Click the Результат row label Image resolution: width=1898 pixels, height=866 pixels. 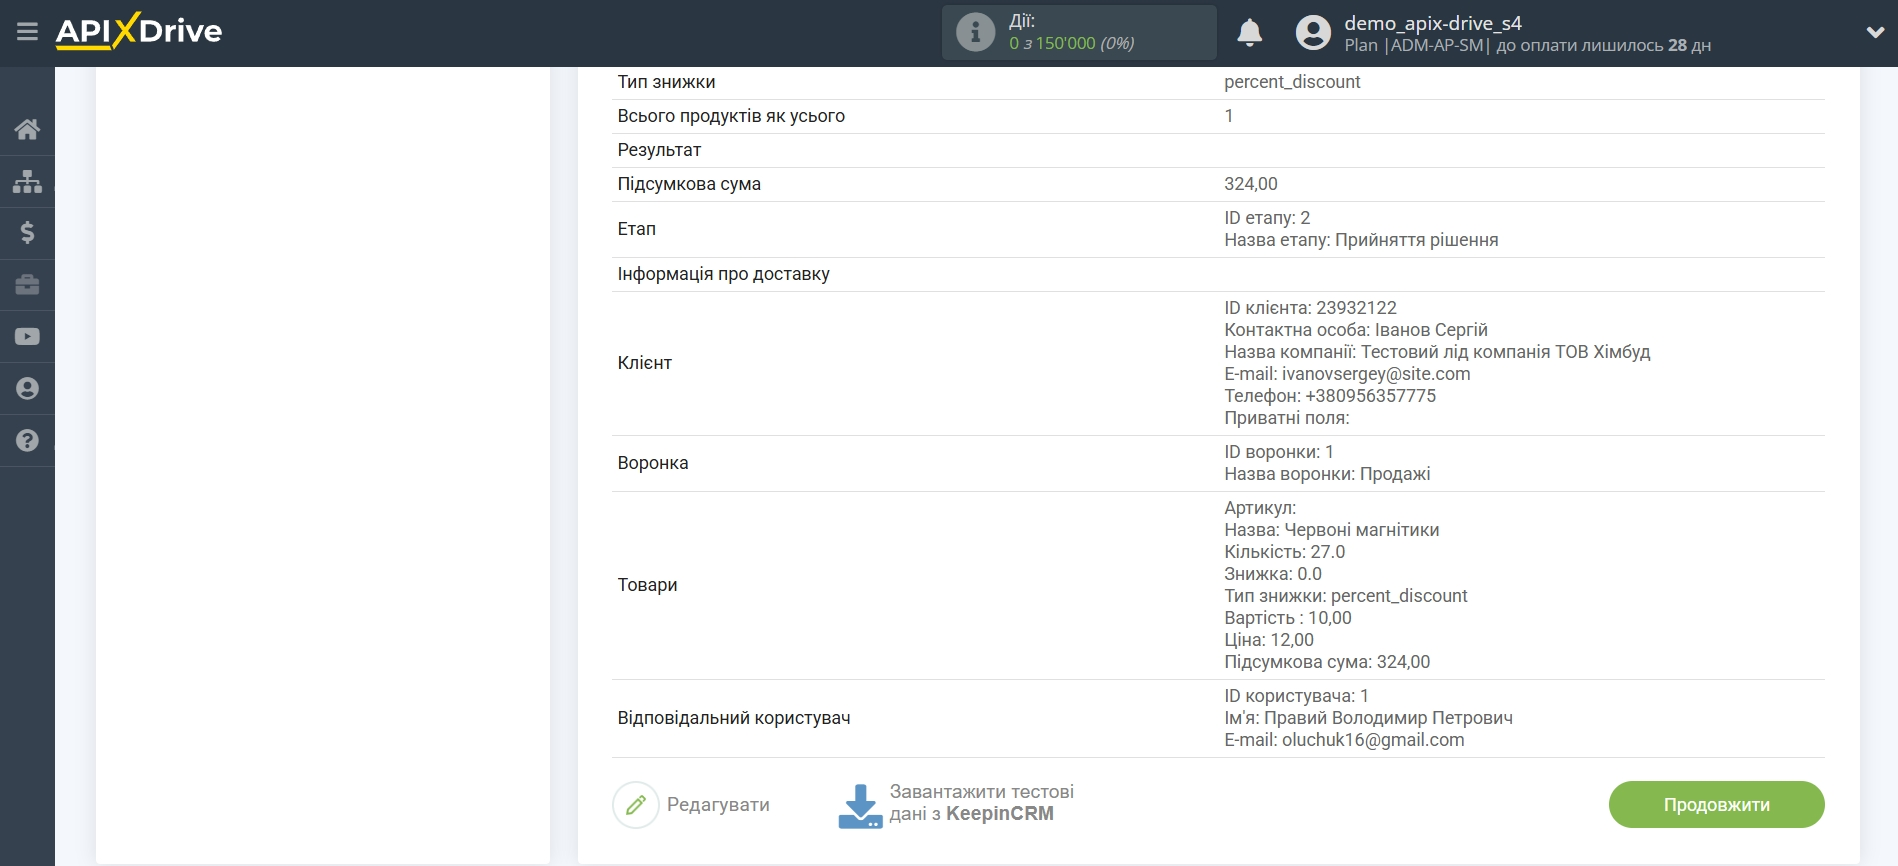[x=659, y=150]
